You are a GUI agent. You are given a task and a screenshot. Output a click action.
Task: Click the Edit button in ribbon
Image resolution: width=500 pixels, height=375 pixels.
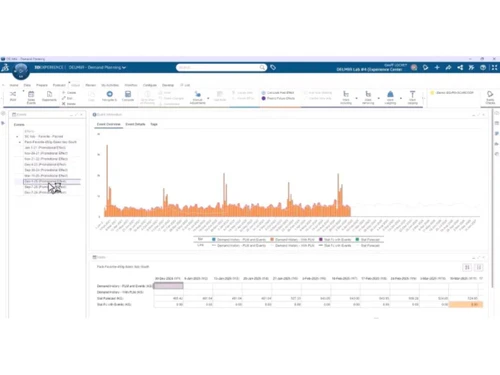68,98
